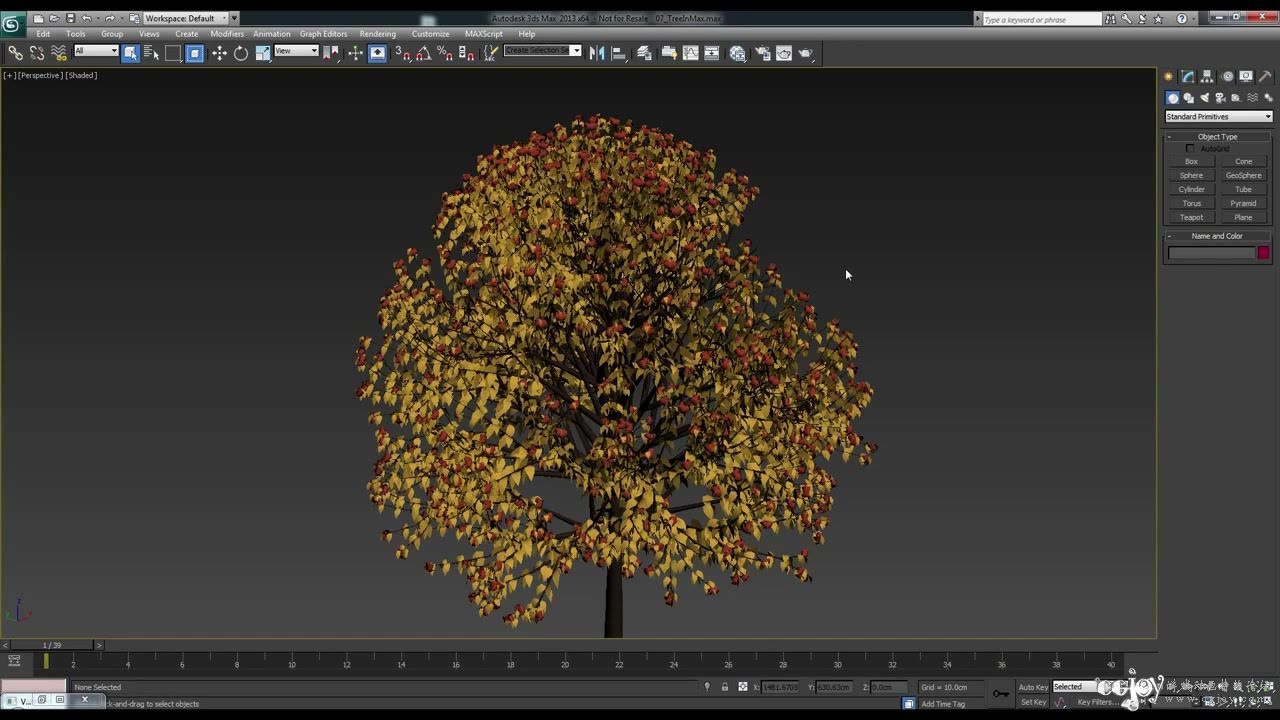Select the Bind to Space Warp tool
The width and height of the screenshot is (1280, 720).
coord(59,53)
